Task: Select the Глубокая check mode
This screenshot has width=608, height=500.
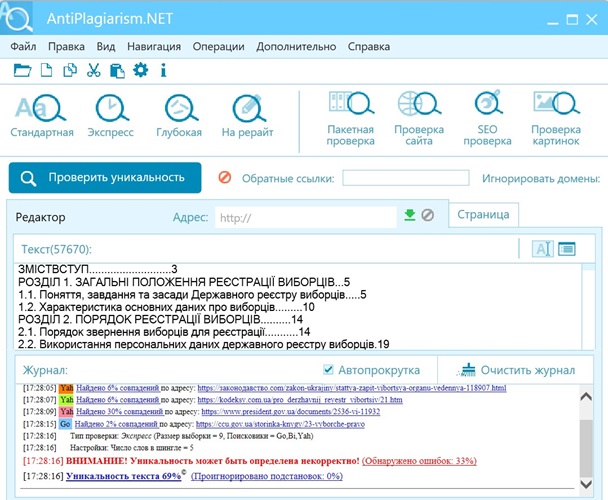Action: click(179, 116)
